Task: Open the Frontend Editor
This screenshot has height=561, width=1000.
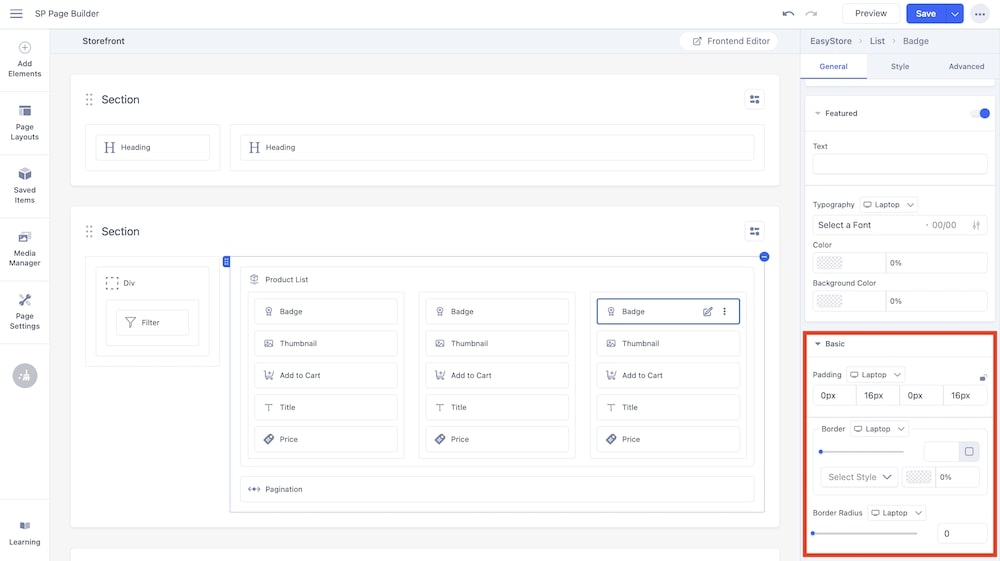Action: pyautogui.click(x=729, y=41)
